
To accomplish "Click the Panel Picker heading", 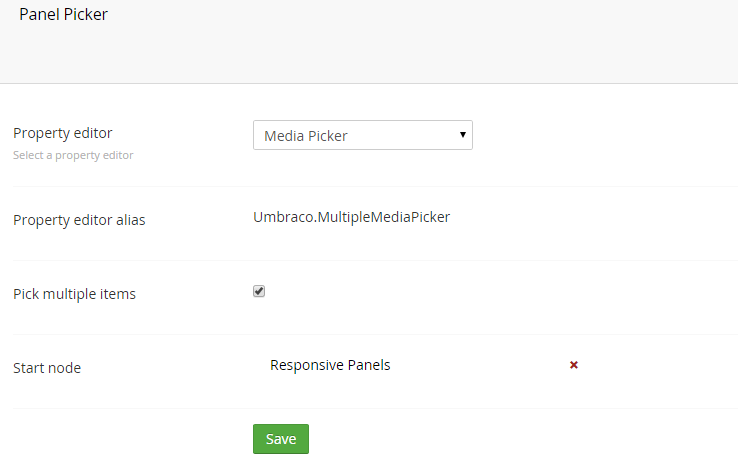I will pos(63,15).
